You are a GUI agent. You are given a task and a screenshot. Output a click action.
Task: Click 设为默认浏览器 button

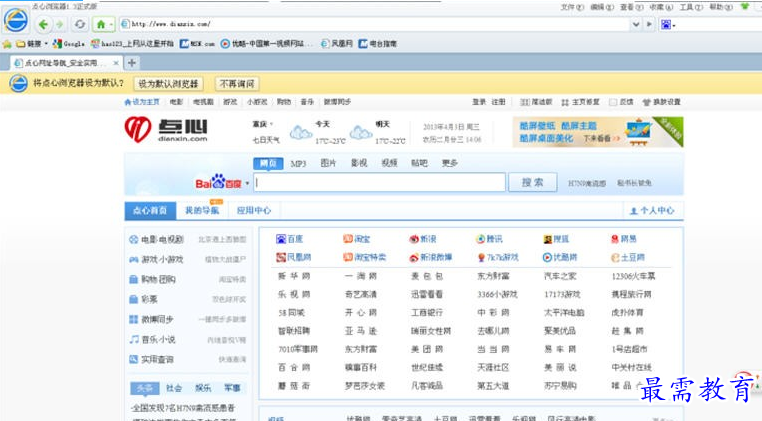(x=168, y=84)
